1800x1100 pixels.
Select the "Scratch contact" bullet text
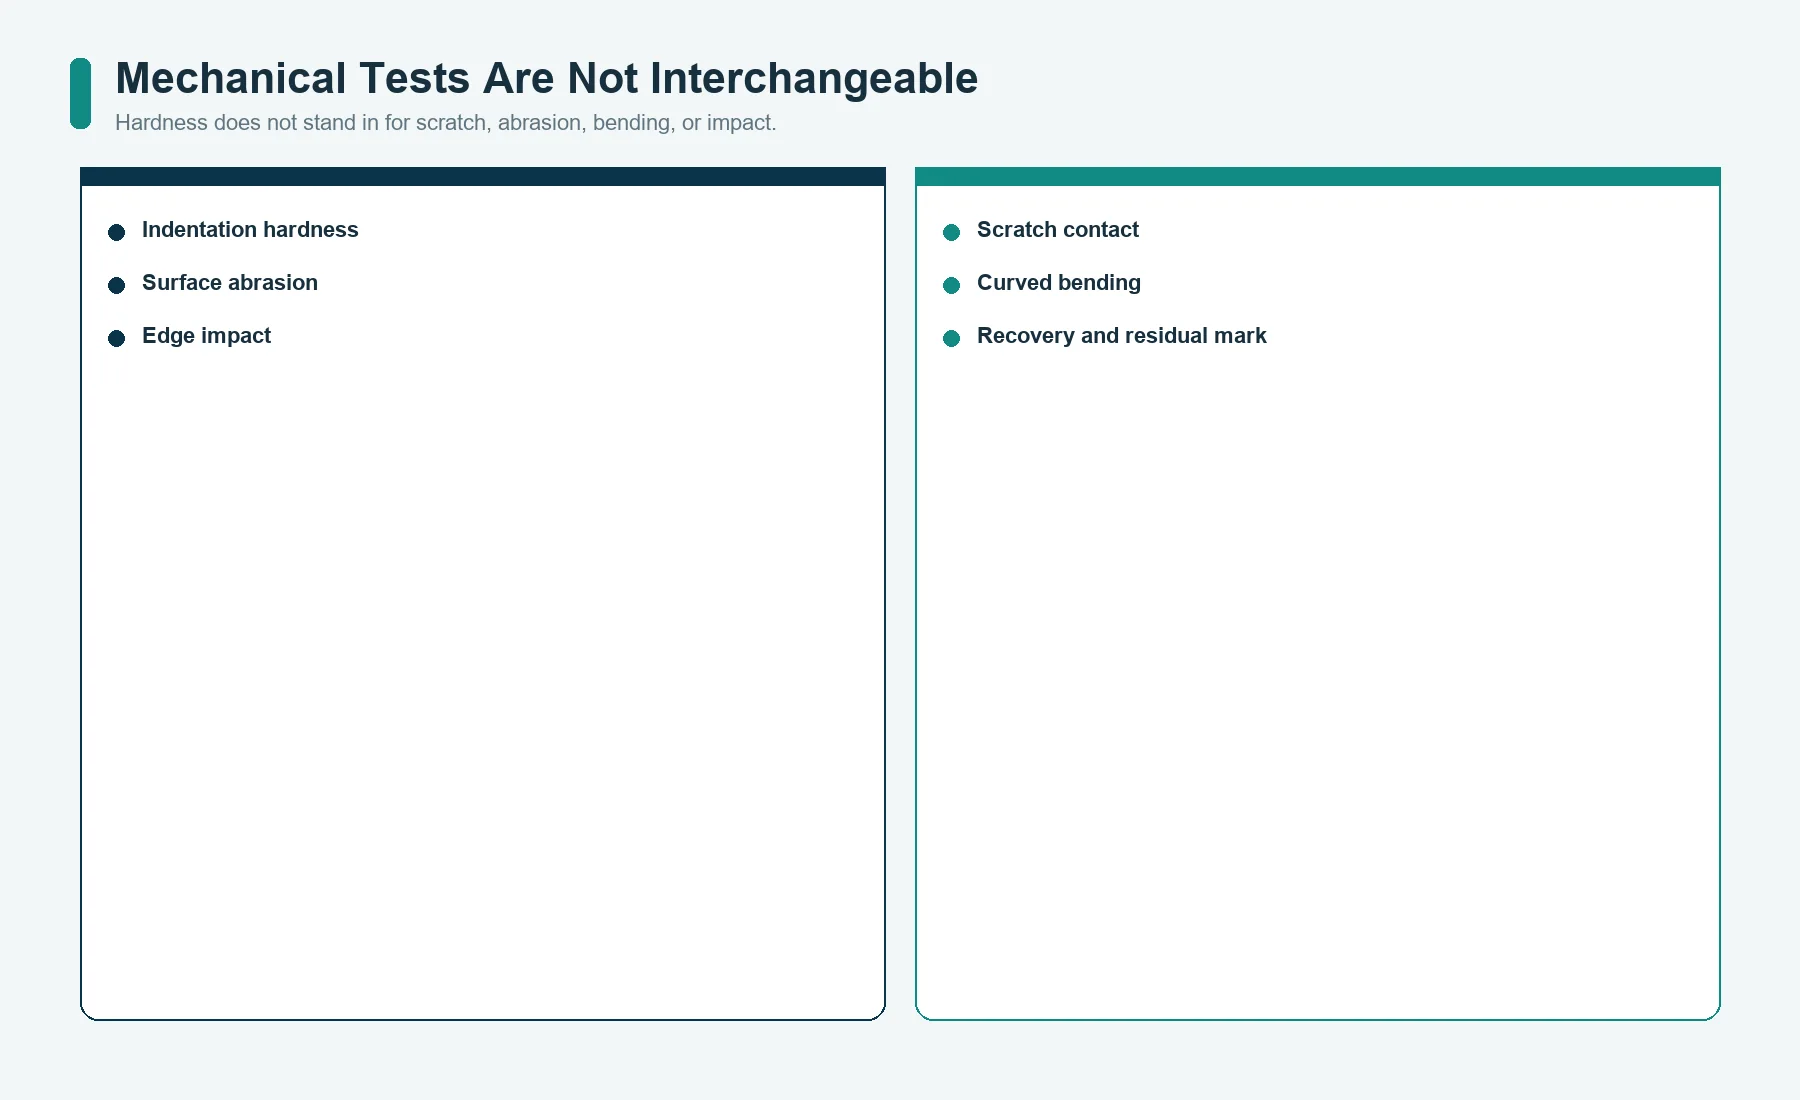[1058, 230]
